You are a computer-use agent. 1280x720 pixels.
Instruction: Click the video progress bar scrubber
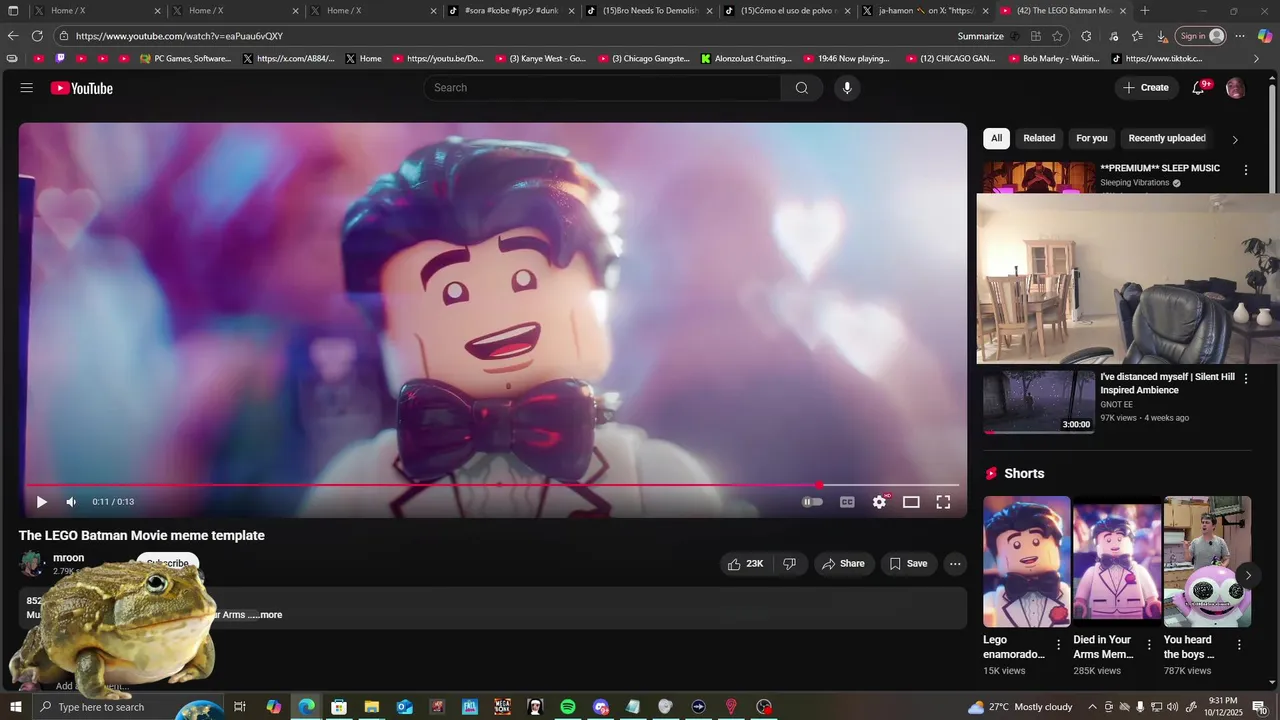click(819, 485)
